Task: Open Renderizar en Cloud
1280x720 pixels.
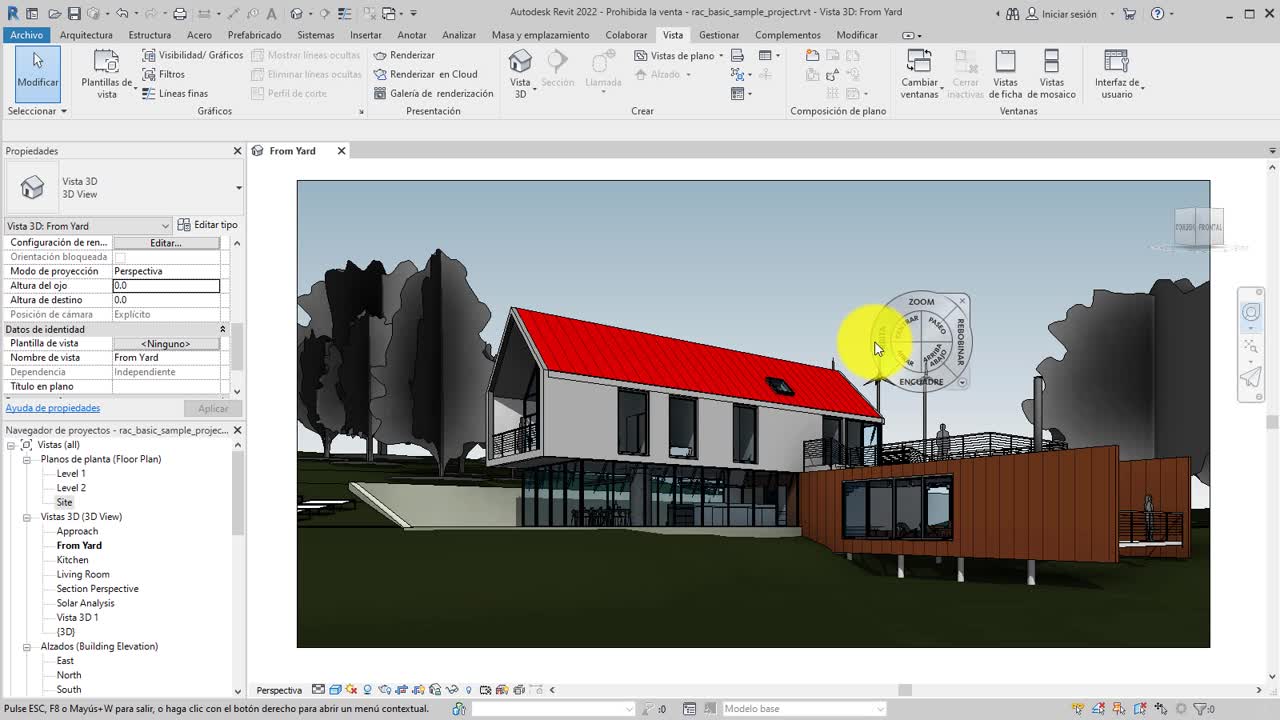Action: 426,74
